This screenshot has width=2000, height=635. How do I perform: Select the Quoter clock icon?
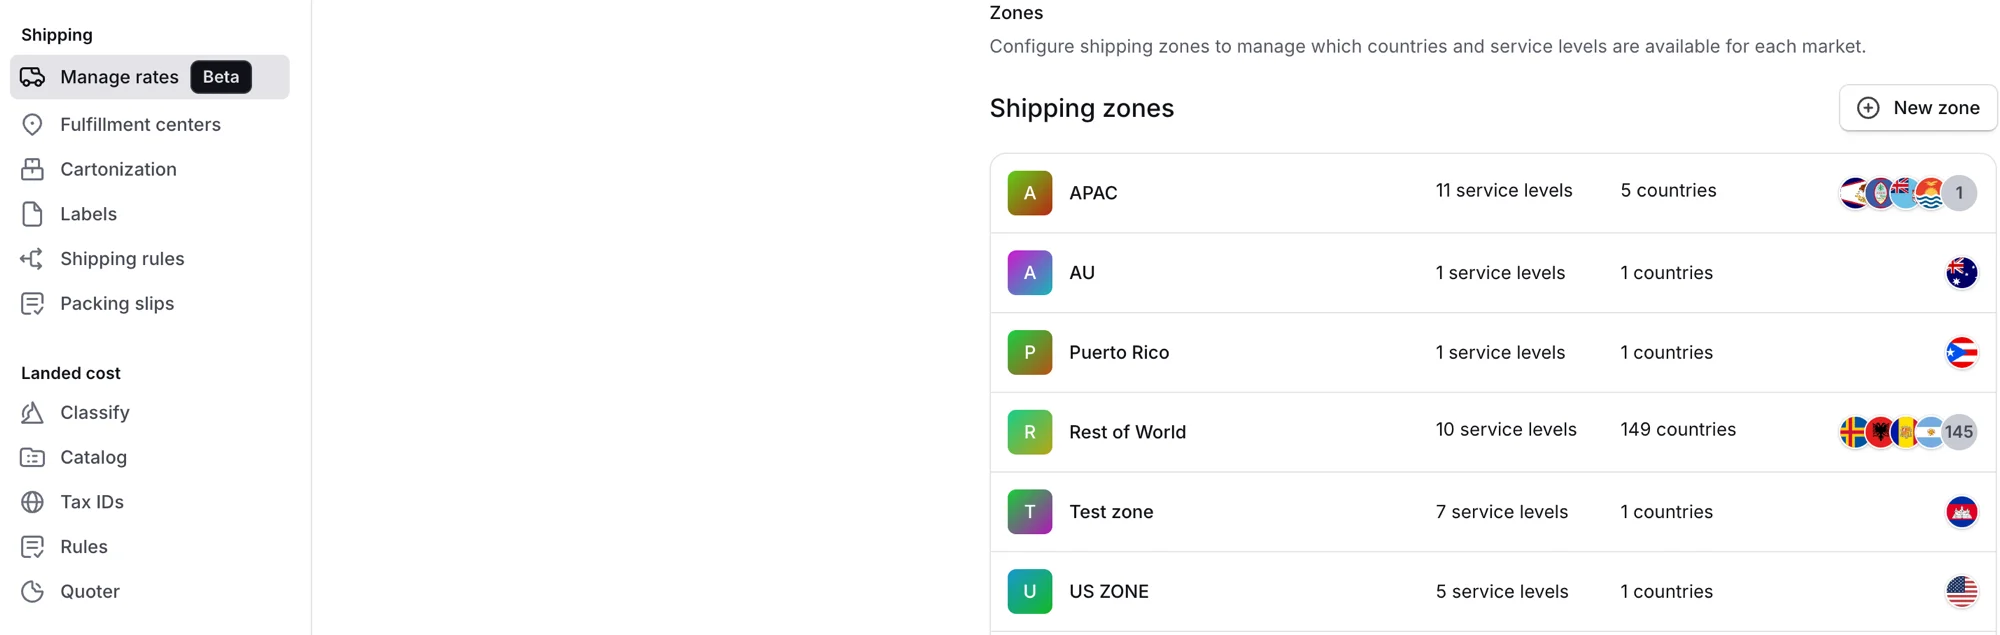(x=31, y=591)
